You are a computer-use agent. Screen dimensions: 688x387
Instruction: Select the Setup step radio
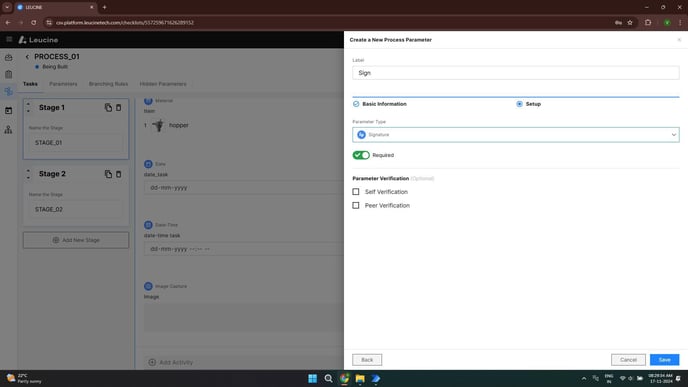pos(520,104)
